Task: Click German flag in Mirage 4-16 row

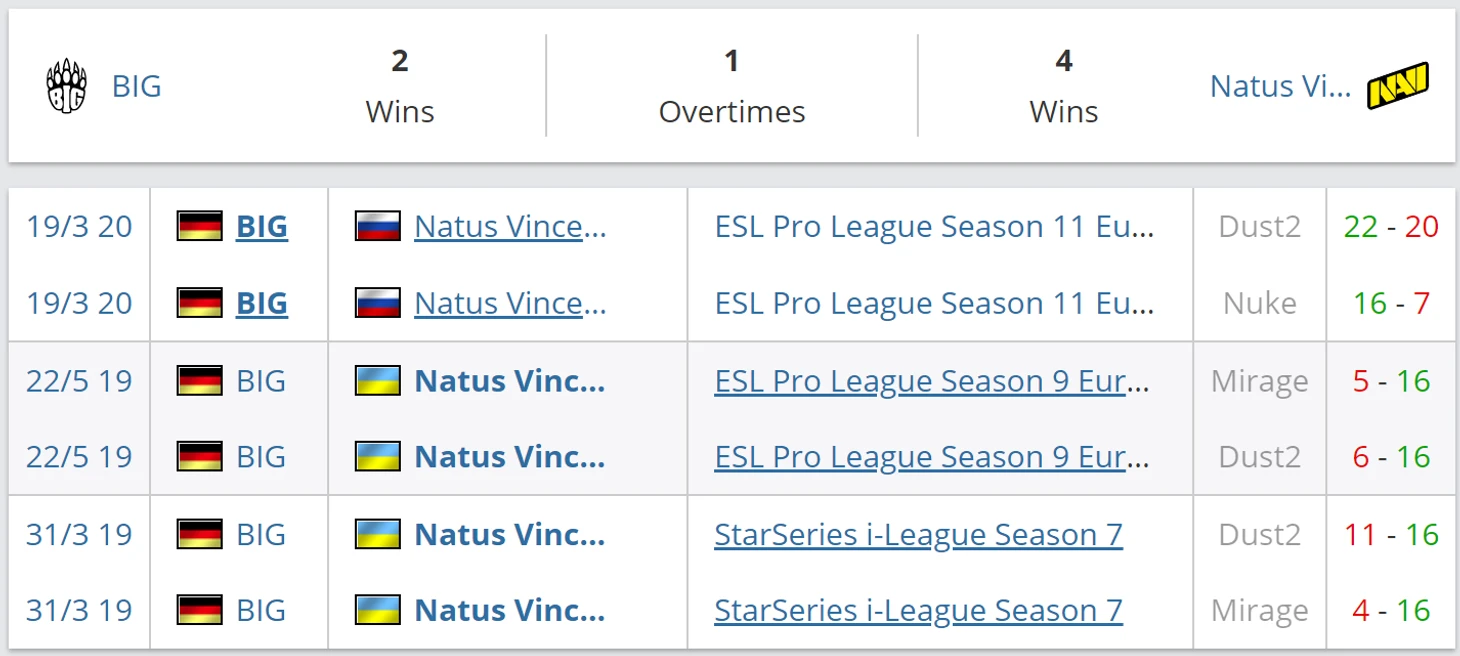Action: point(199,610)
